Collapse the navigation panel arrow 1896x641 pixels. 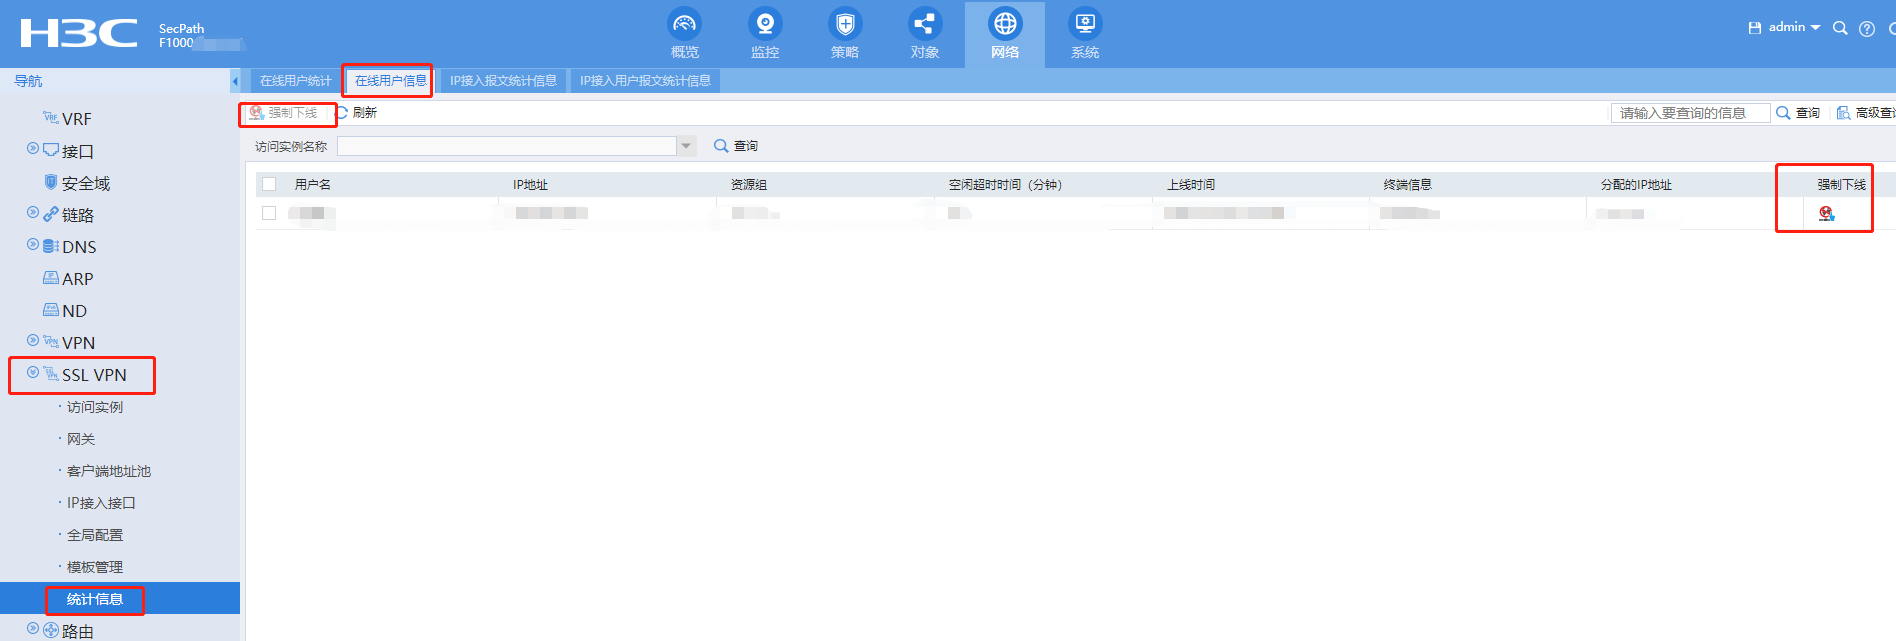click(x=235, y=81)
